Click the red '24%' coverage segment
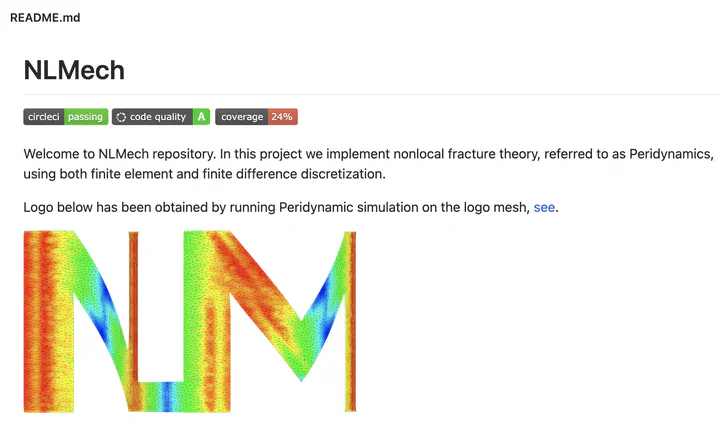720x437 pixels. click(282, 117)
